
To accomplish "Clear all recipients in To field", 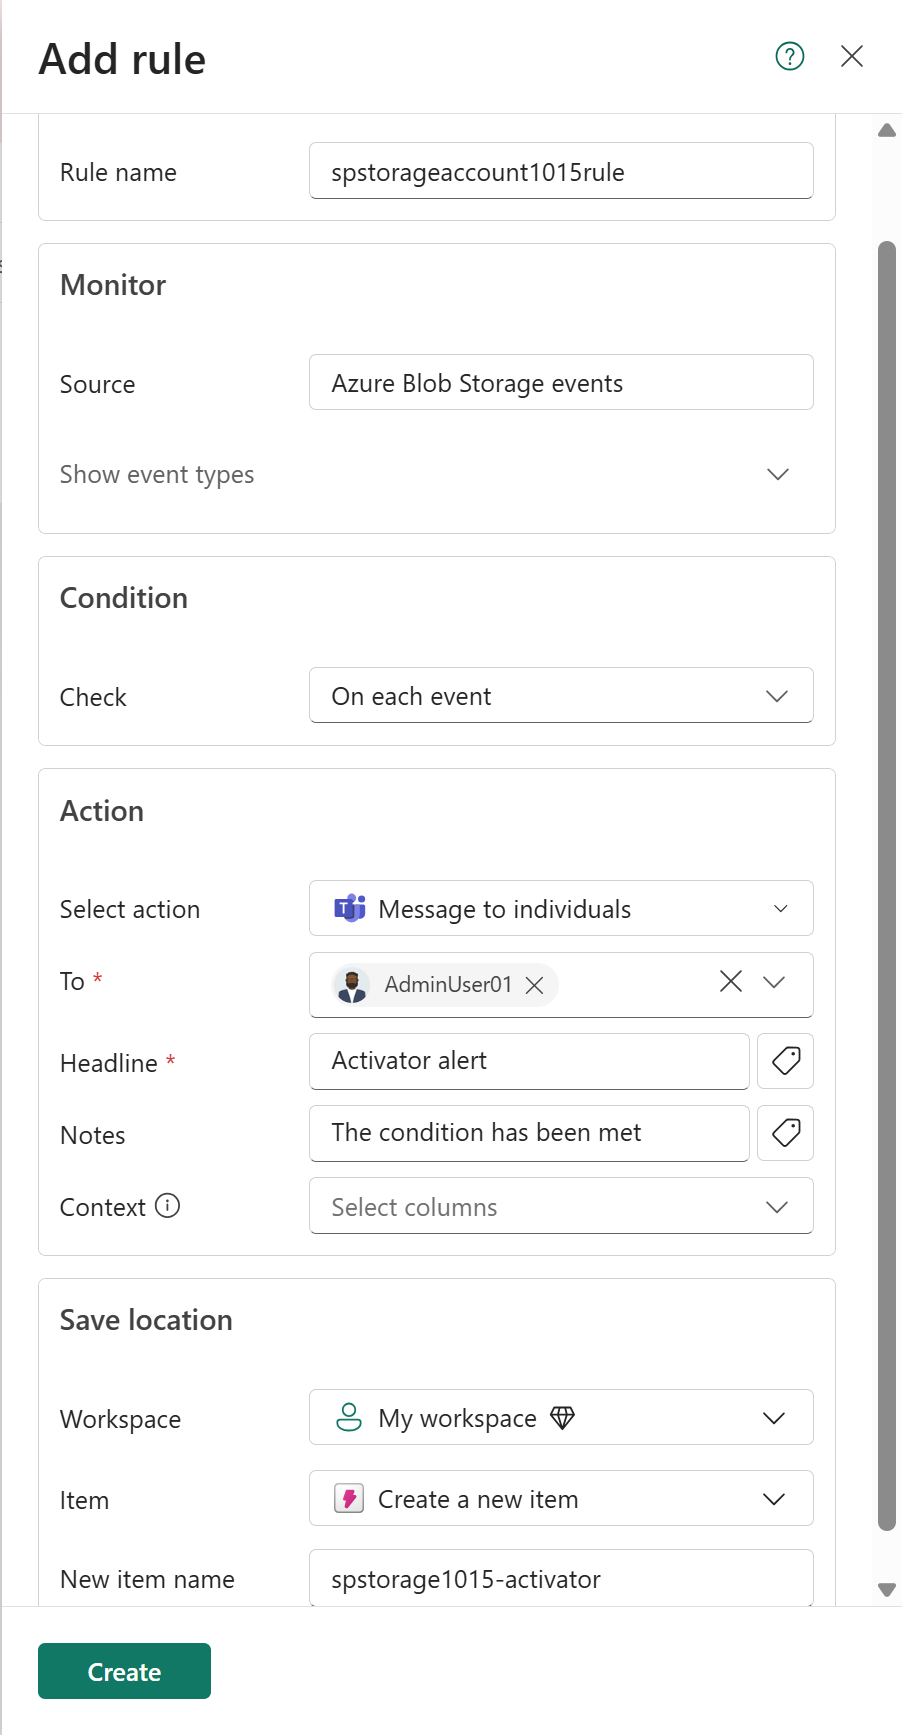I will point(731,982).
